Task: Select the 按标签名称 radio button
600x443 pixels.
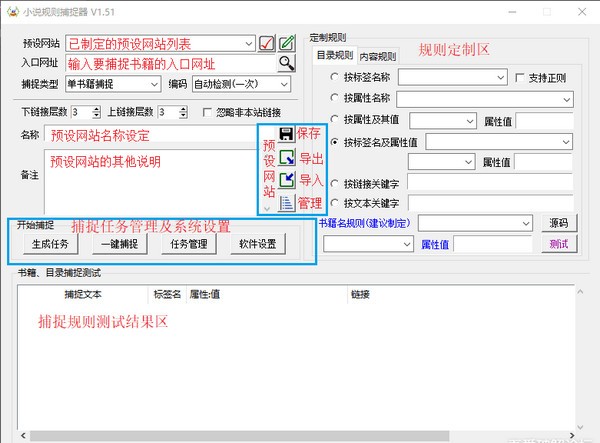Action: tap(335, 77)
